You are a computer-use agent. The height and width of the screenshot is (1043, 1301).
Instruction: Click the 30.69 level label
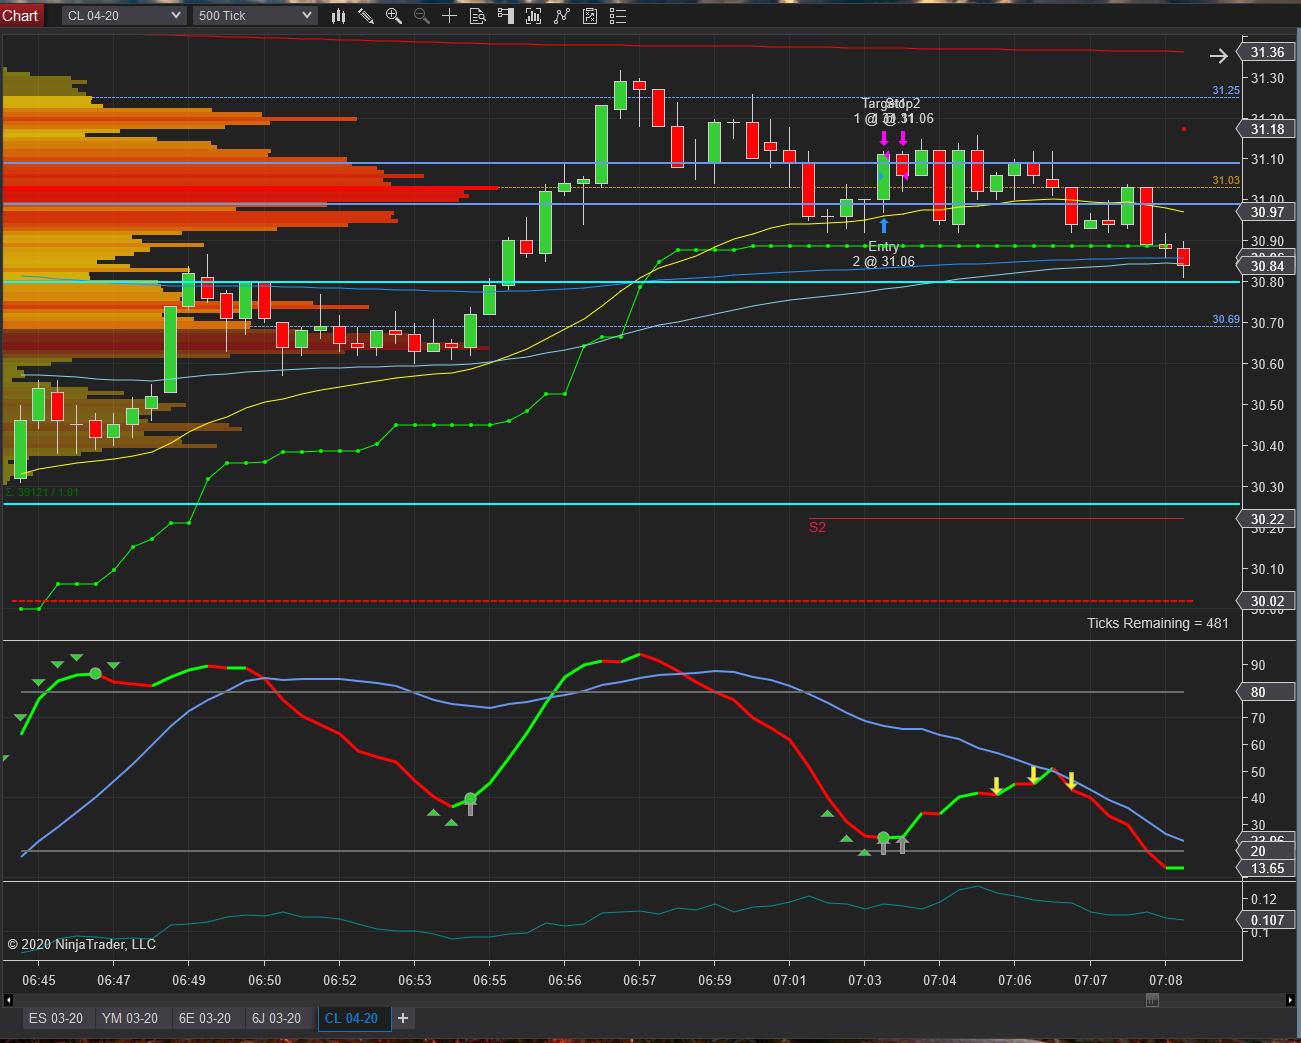pos(1226,319)
